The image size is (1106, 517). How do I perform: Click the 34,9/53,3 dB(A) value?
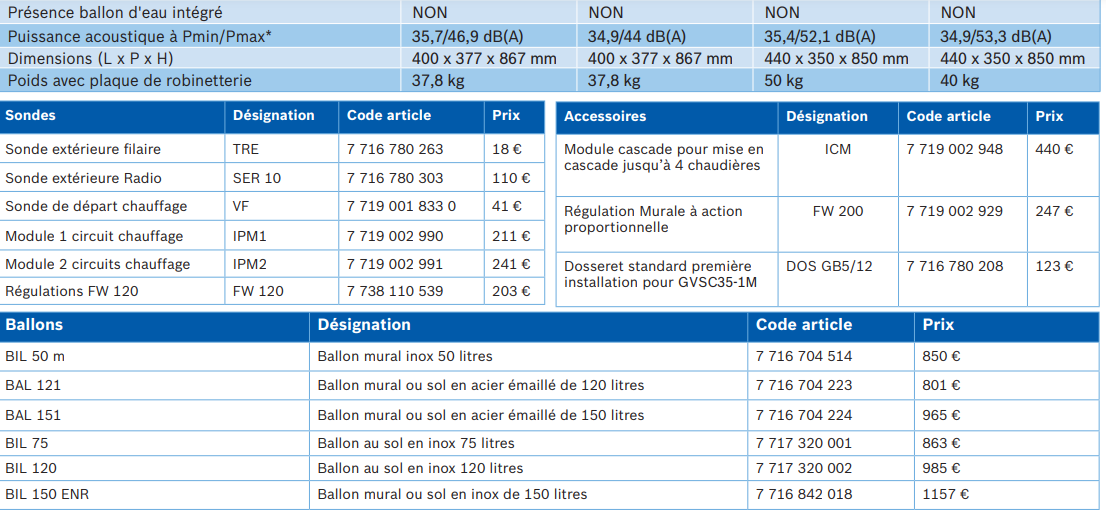(996, 36)
